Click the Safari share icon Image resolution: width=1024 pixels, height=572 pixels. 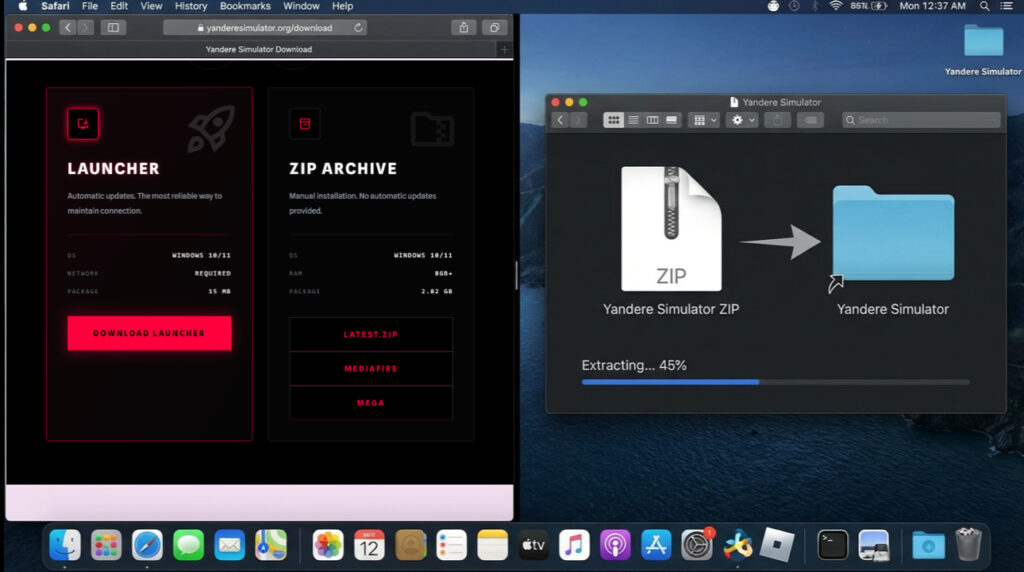pos(464,27)
